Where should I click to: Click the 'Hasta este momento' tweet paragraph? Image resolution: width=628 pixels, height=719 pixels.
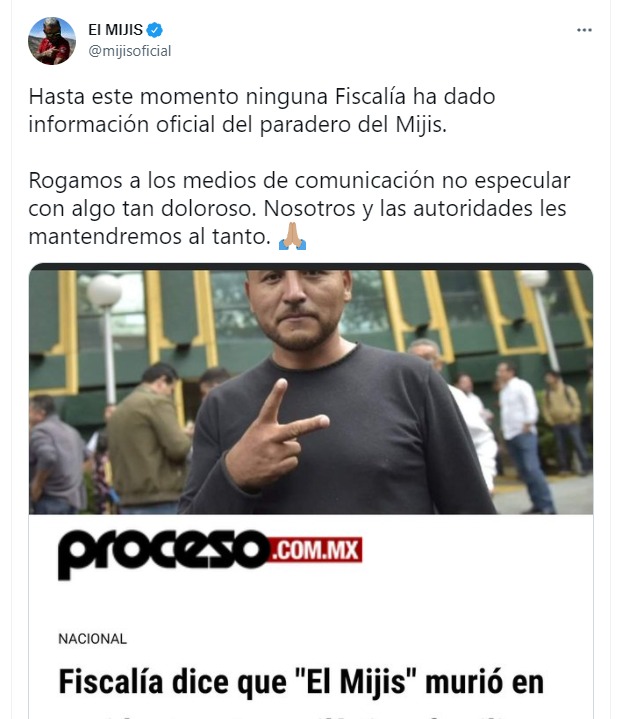point(262,111)
